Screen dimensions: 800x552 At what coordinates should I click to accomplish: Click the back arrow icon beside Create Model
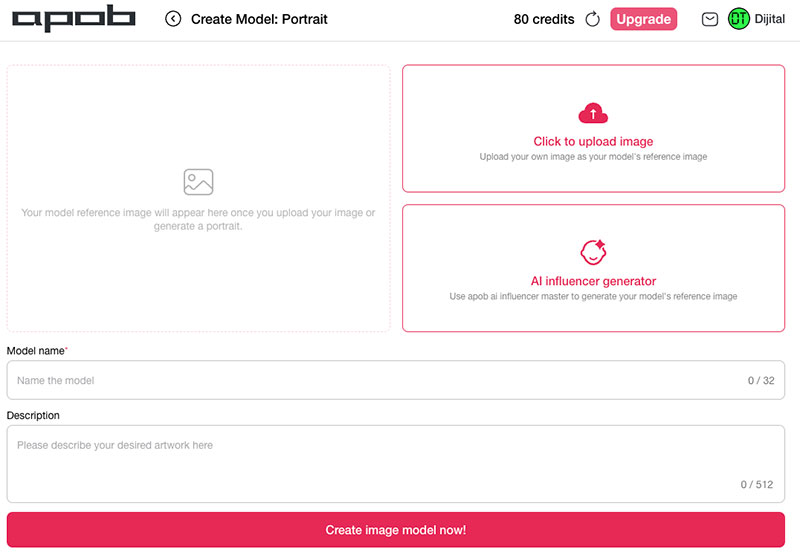click(173, 19)
